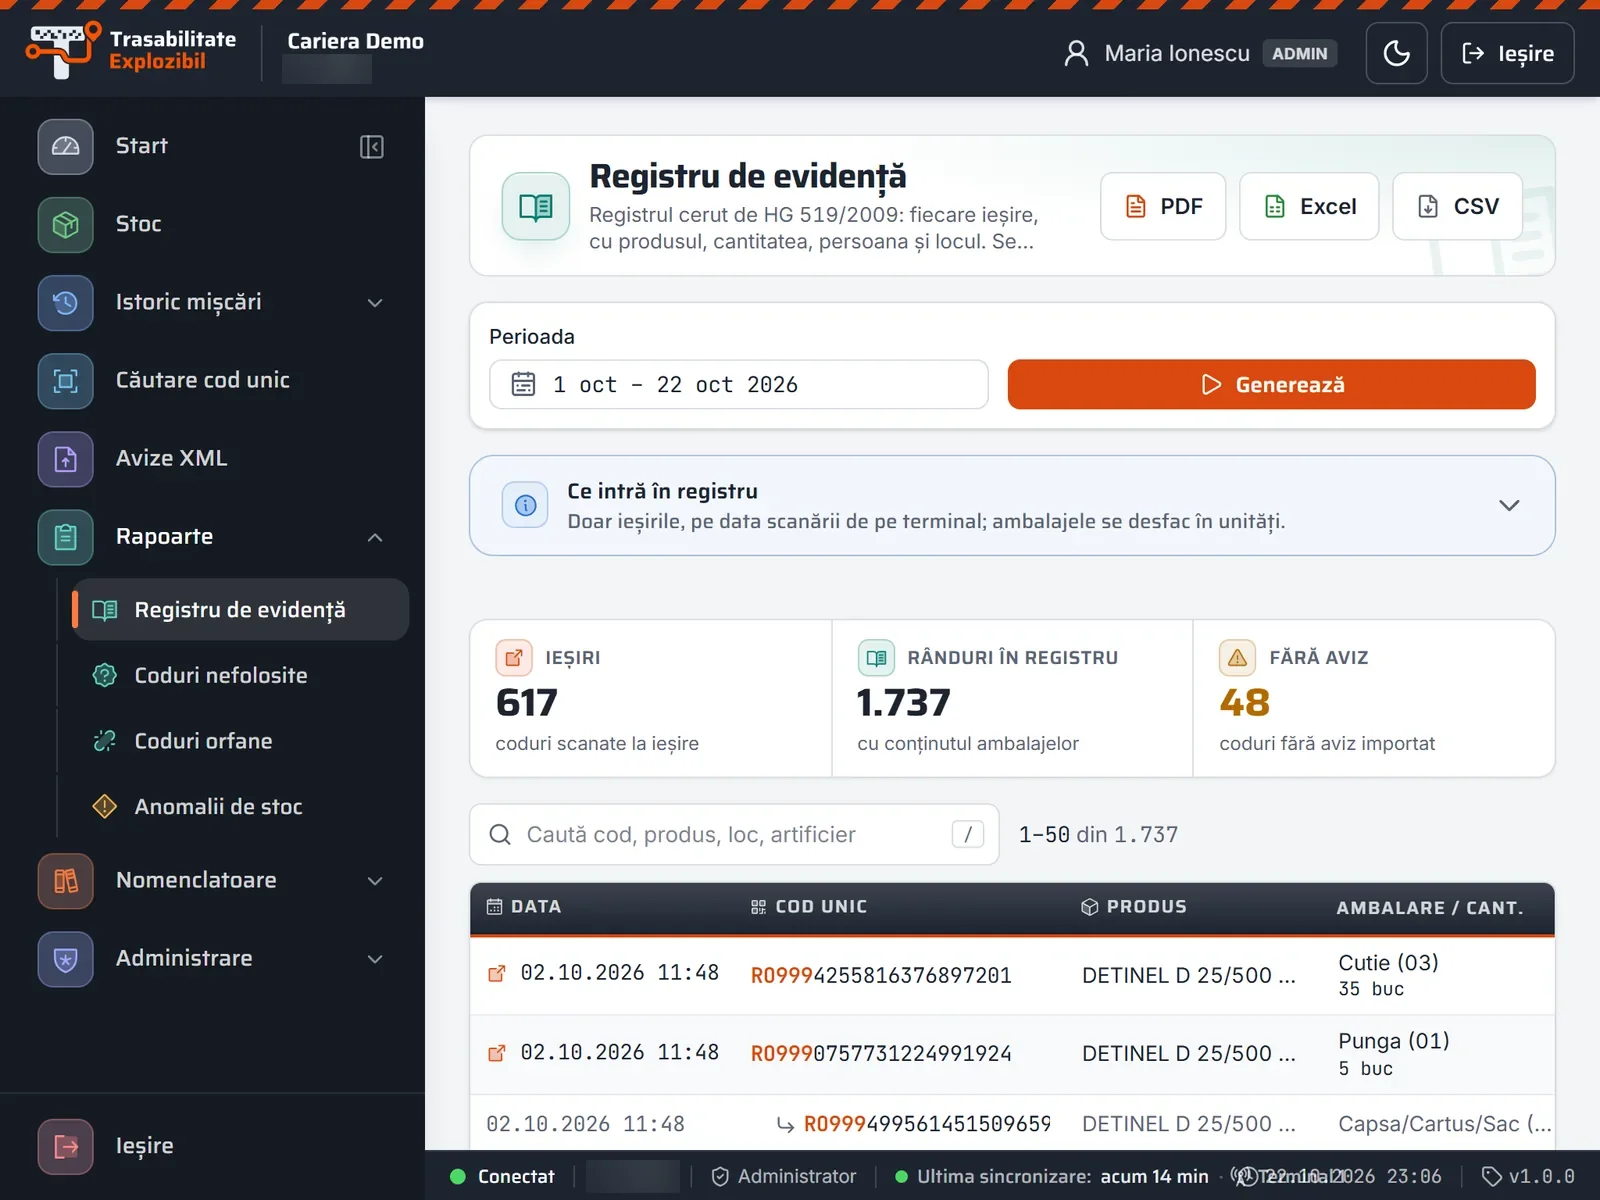Viewport: 1600px width, 1200px height.
Task: Click the Generează button
Action: click(1271, 384)
